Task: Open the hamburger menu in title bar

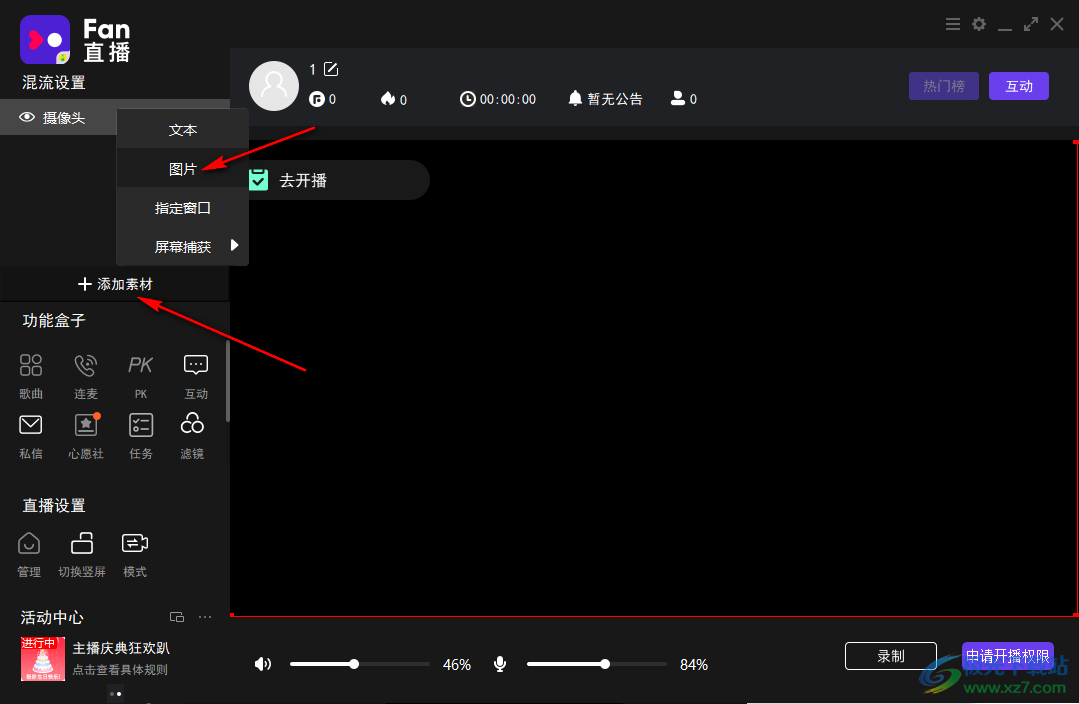Action: 953,25
